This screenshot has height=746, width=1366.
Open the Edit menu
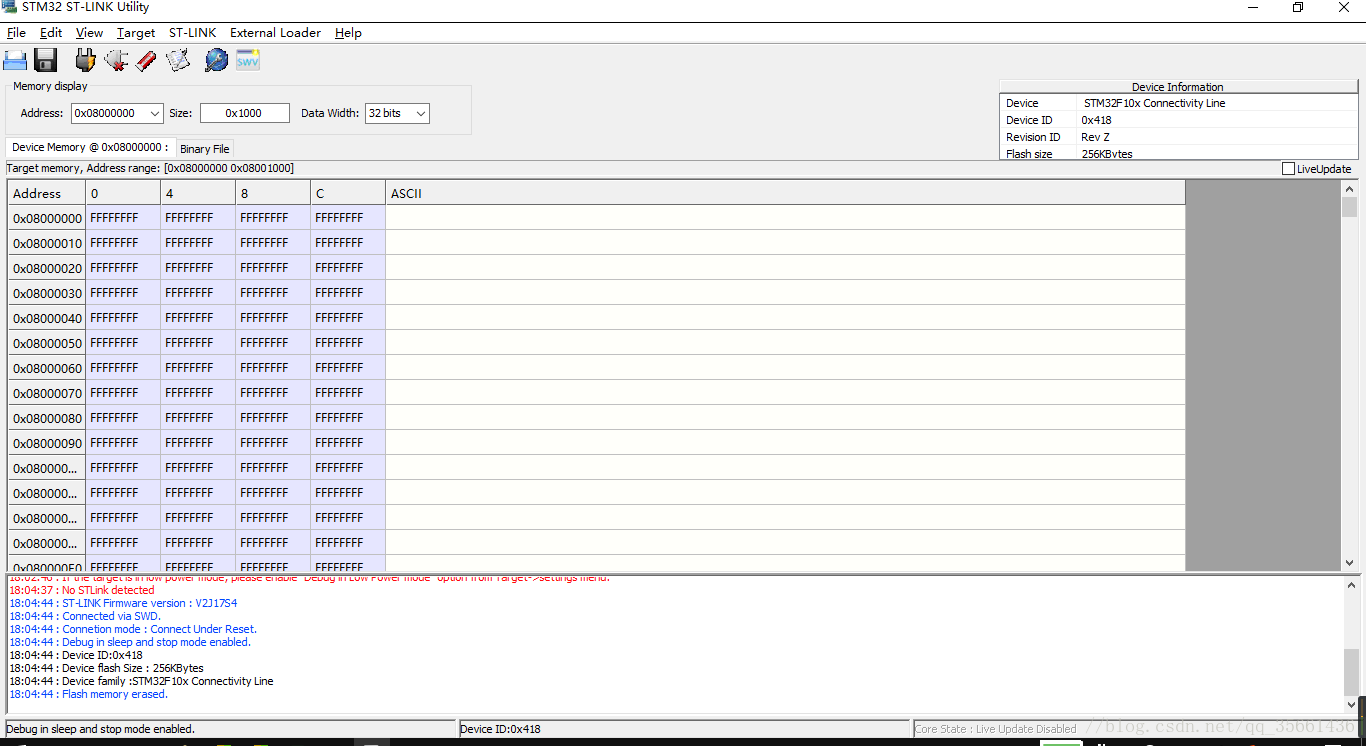click(51, 33)
